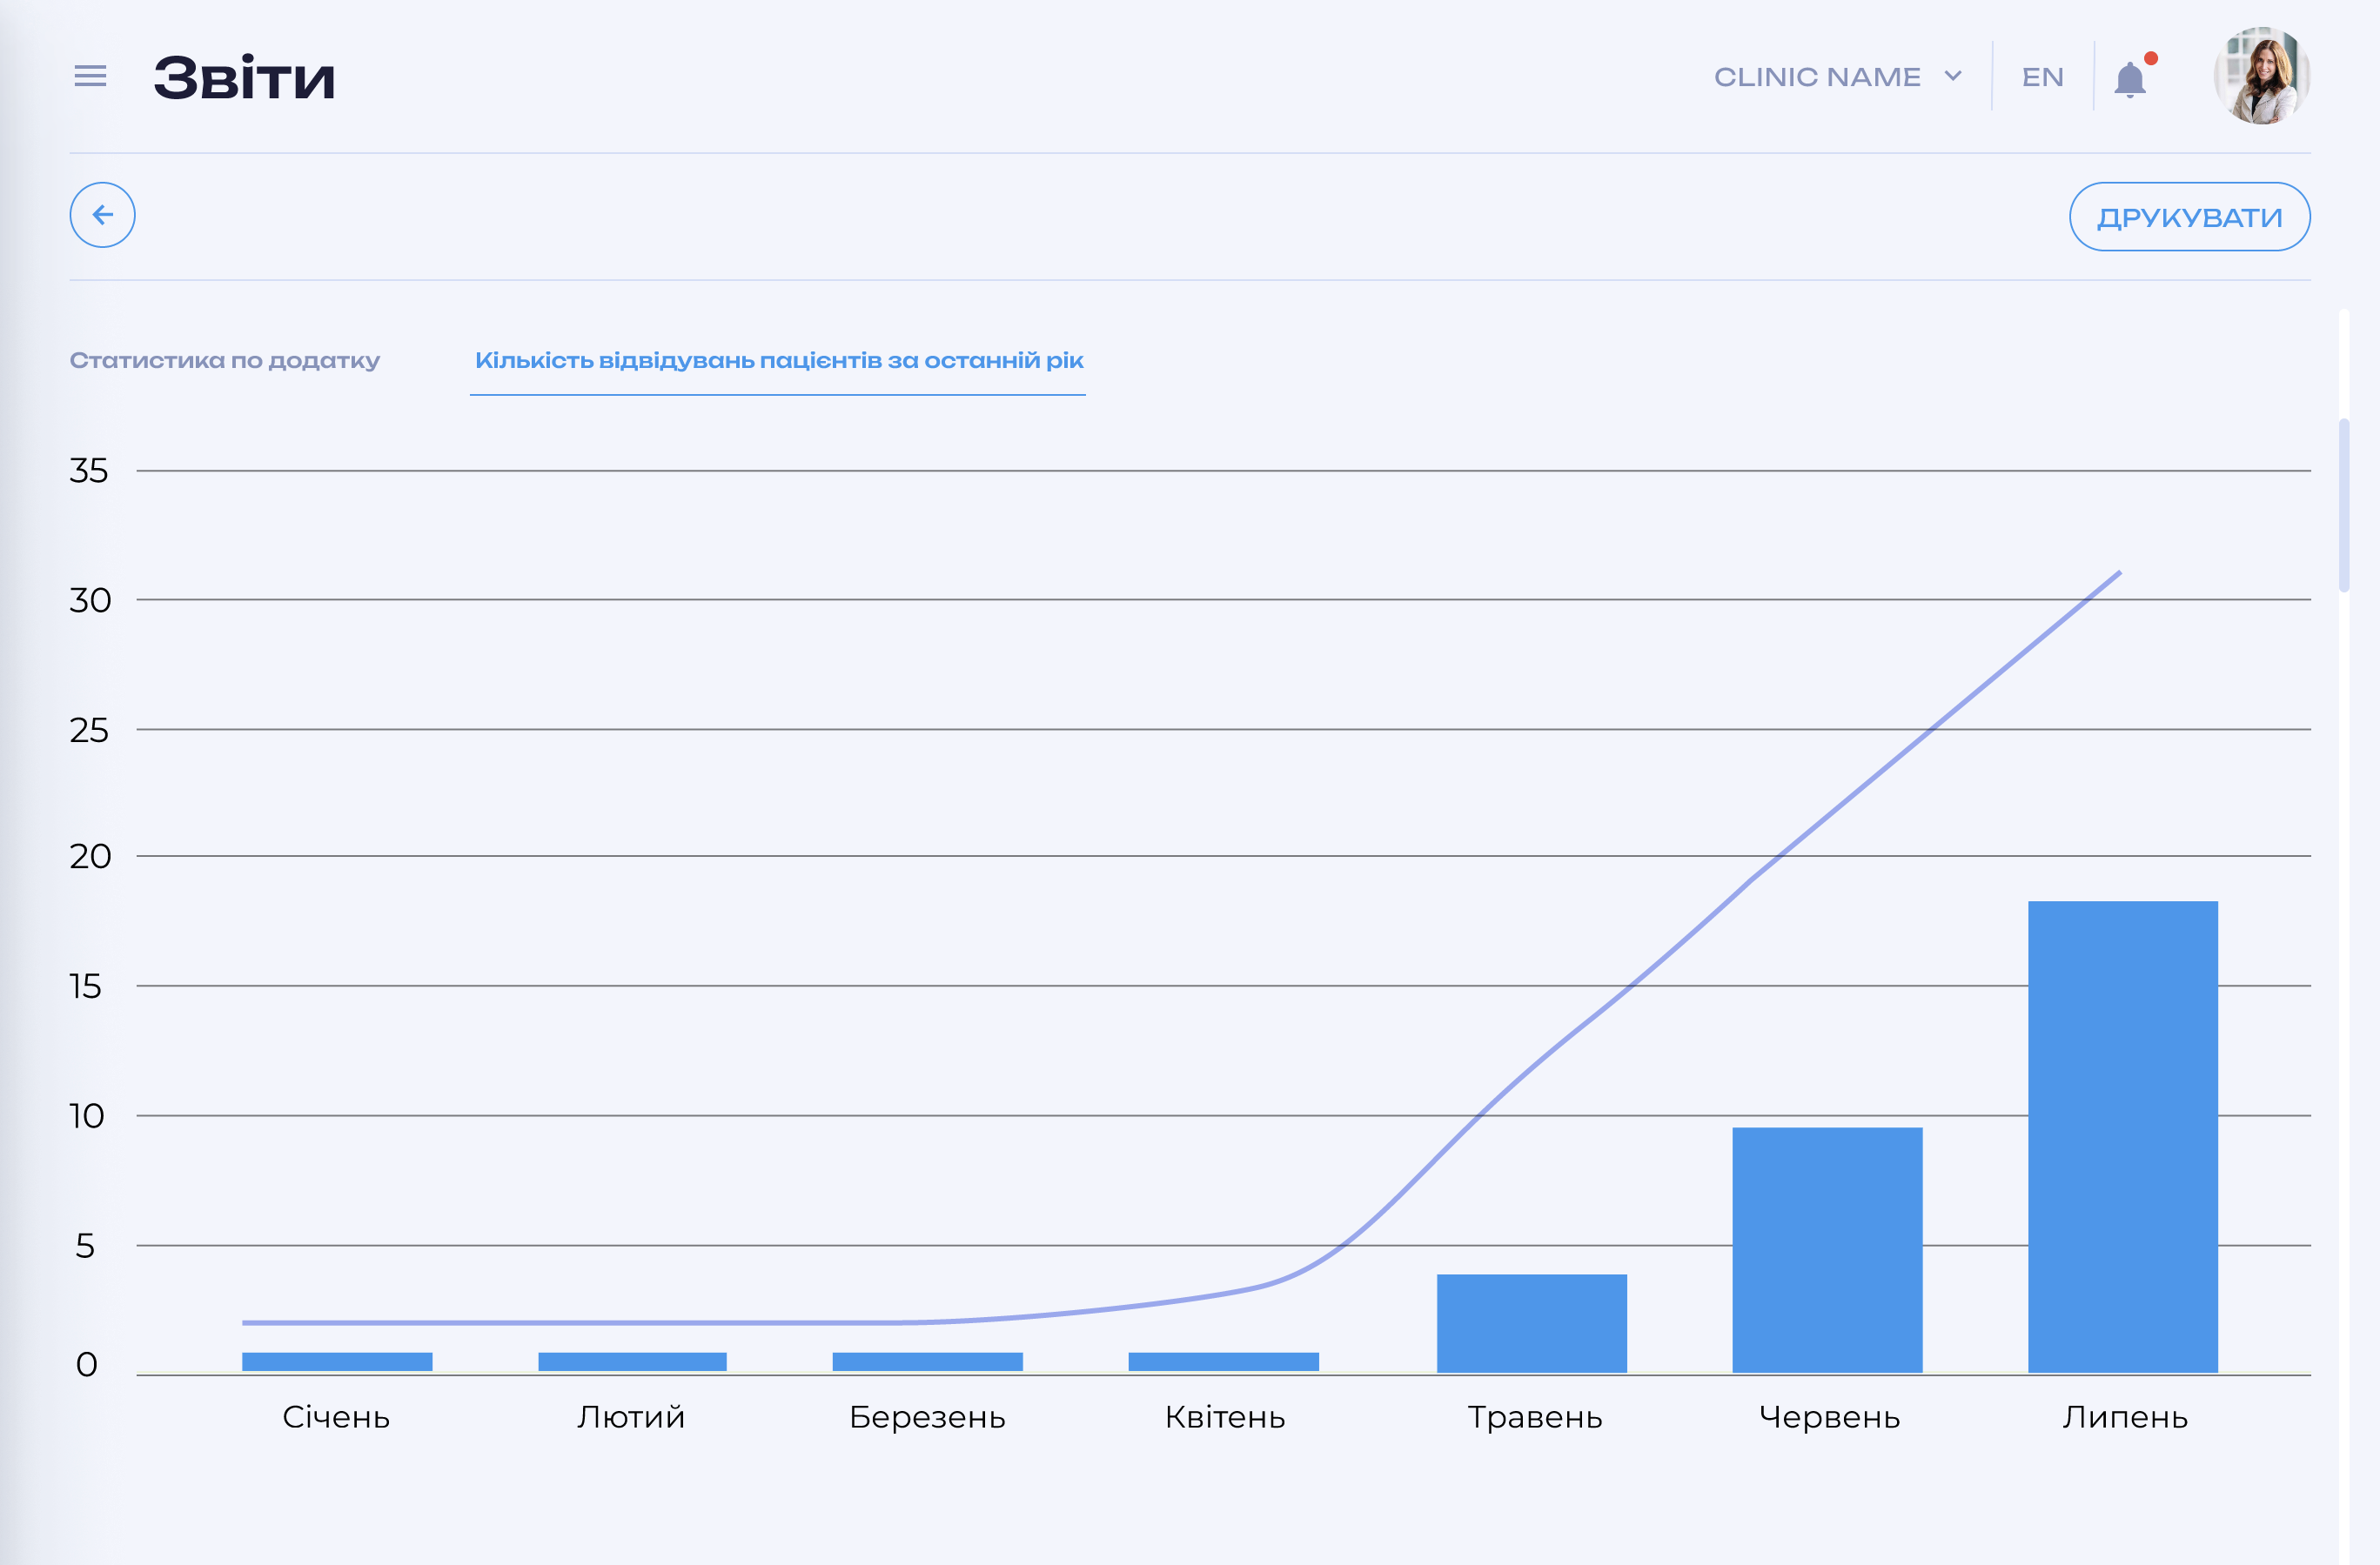2380x1565 pixels.
Task: Click the ДРУКУВАТИ print button
Action: click(x=2189, y=217)
